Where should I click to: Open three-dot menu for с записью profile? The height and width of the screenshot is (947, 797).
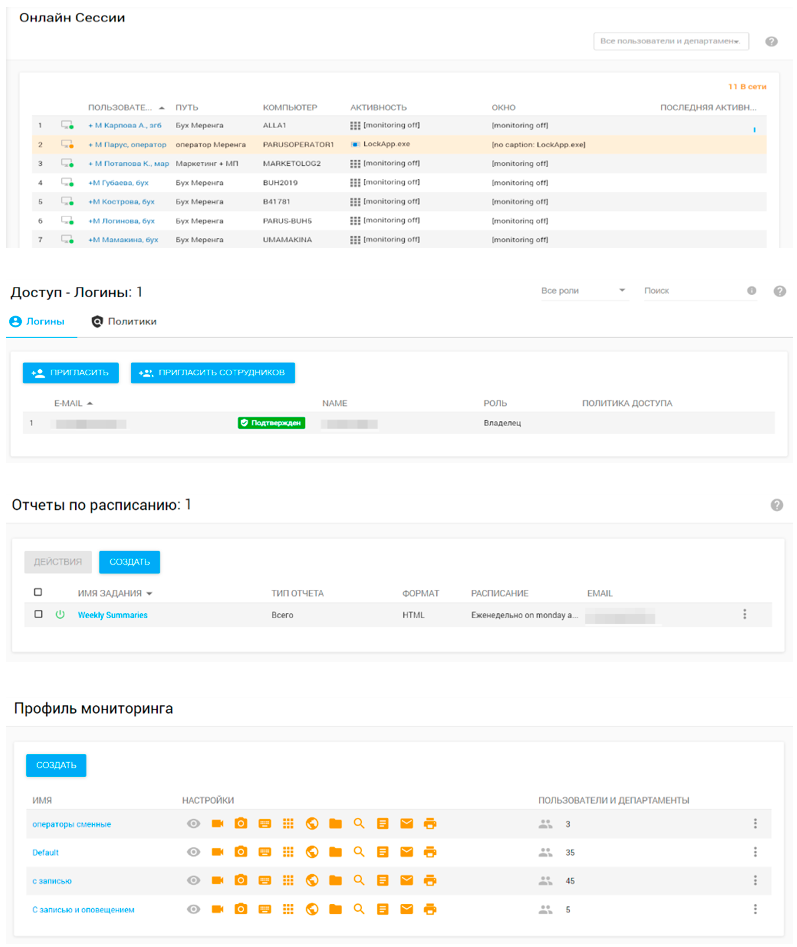click(x=755, y=880)
